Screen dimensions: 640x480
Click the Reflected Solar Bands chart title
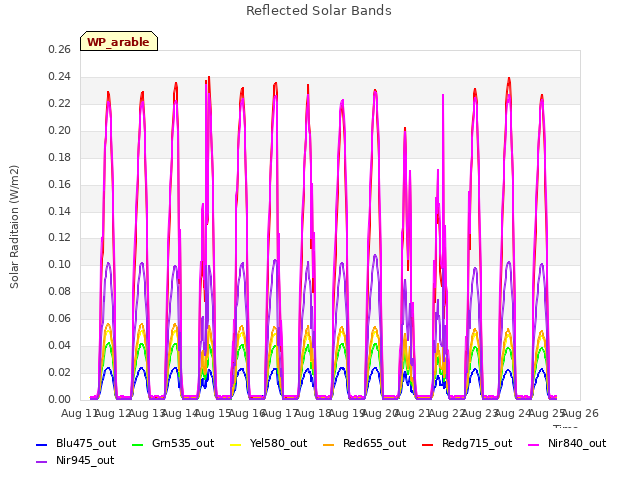319,11
